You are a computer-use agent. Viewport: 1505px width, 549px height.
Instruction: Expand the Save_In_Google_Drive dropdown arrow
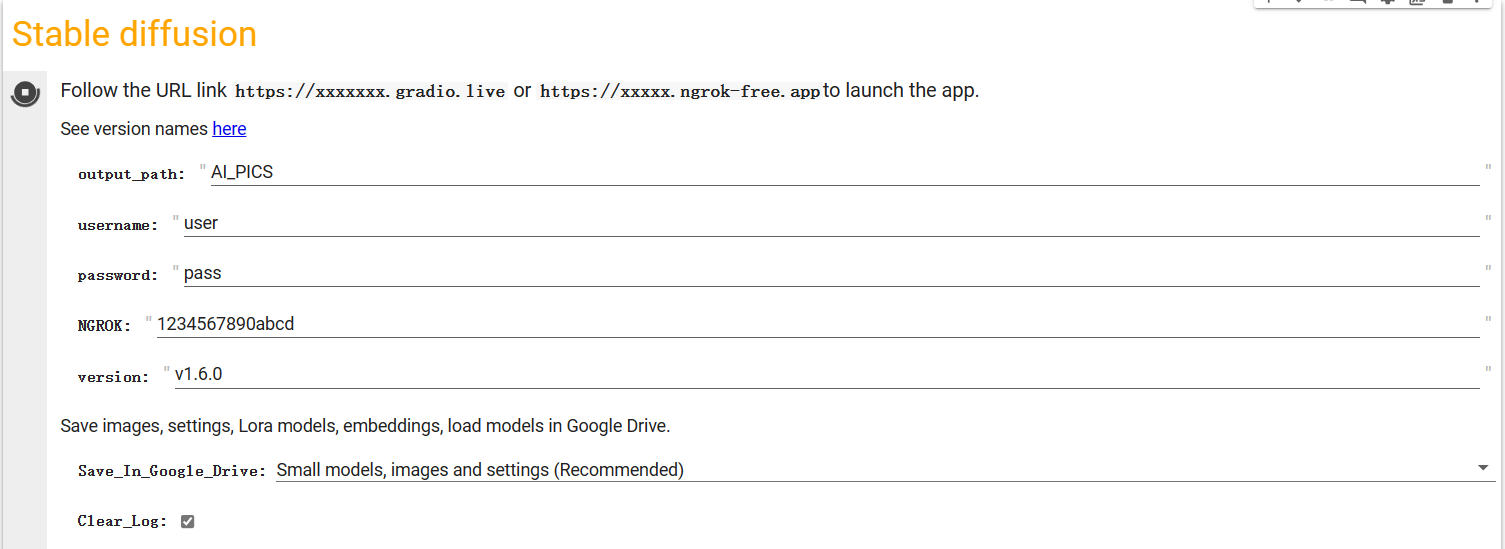click(x=1483, y=468)
